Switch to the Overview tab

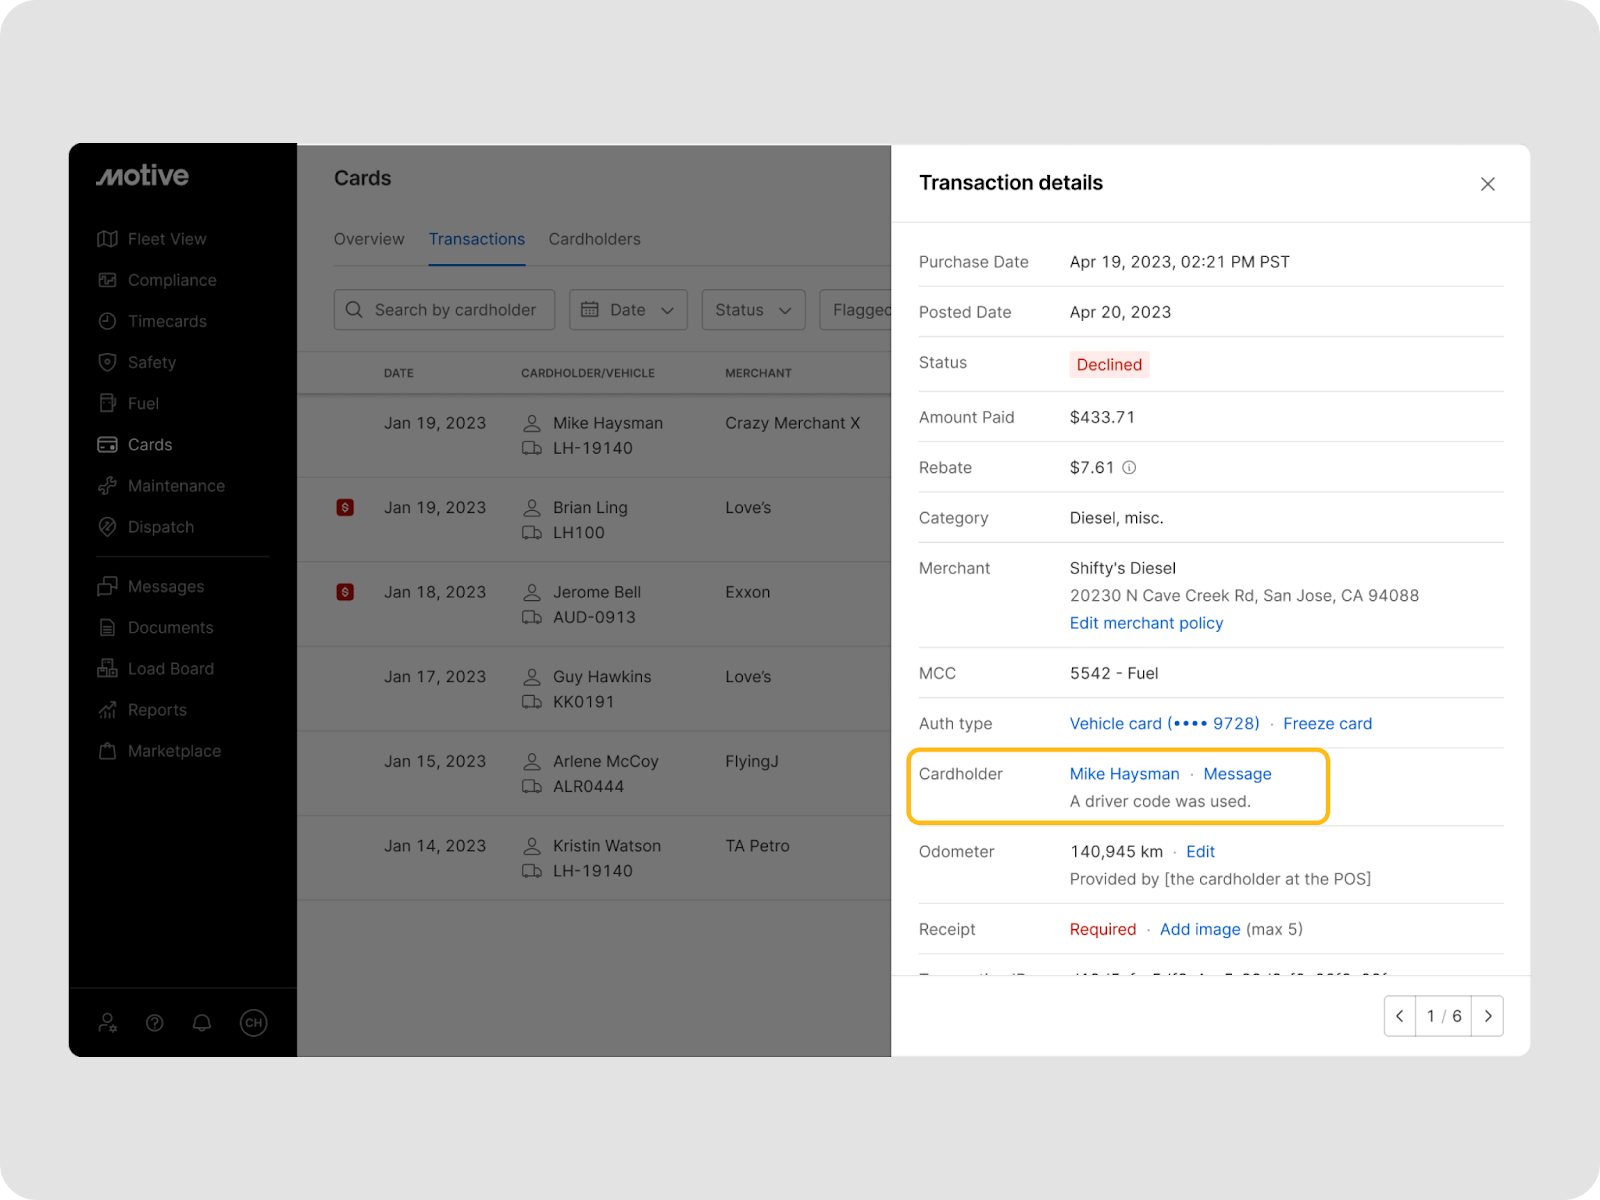click(x=369, y=239)
